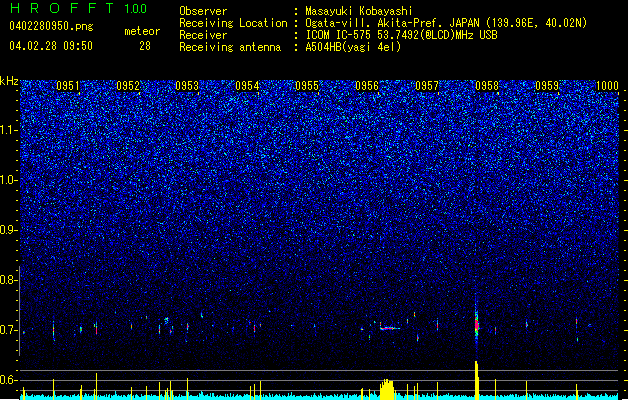
Task: Click the 'Receiving antenna' field label
Action: click(230, 47)
